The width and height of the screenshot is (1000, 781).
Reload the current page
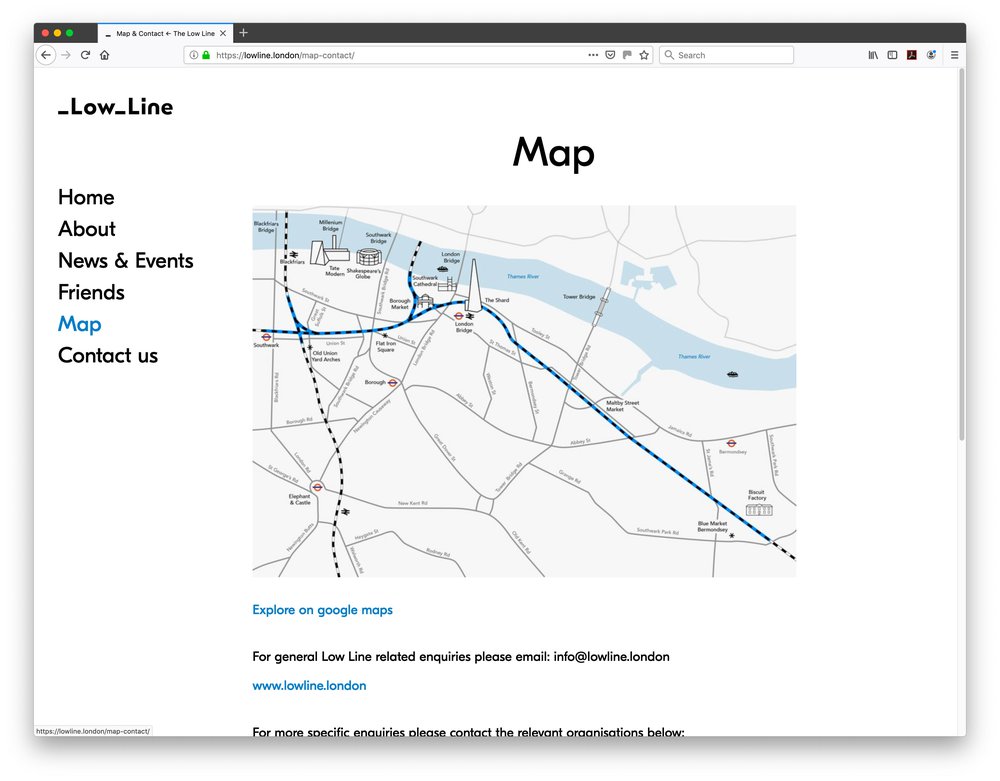point(85,55)
